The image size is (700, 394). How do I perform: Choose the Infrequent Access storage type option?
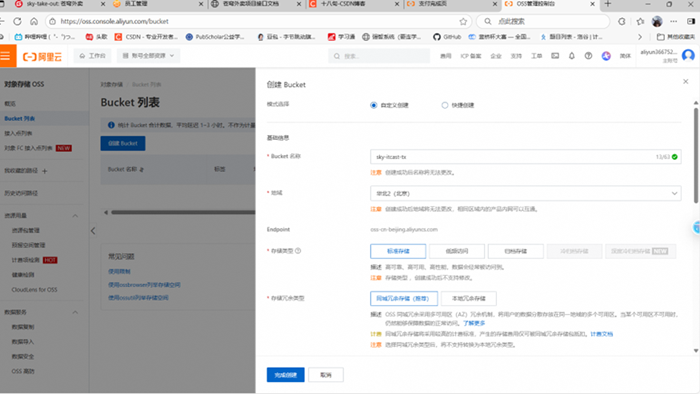click(457, 251)
